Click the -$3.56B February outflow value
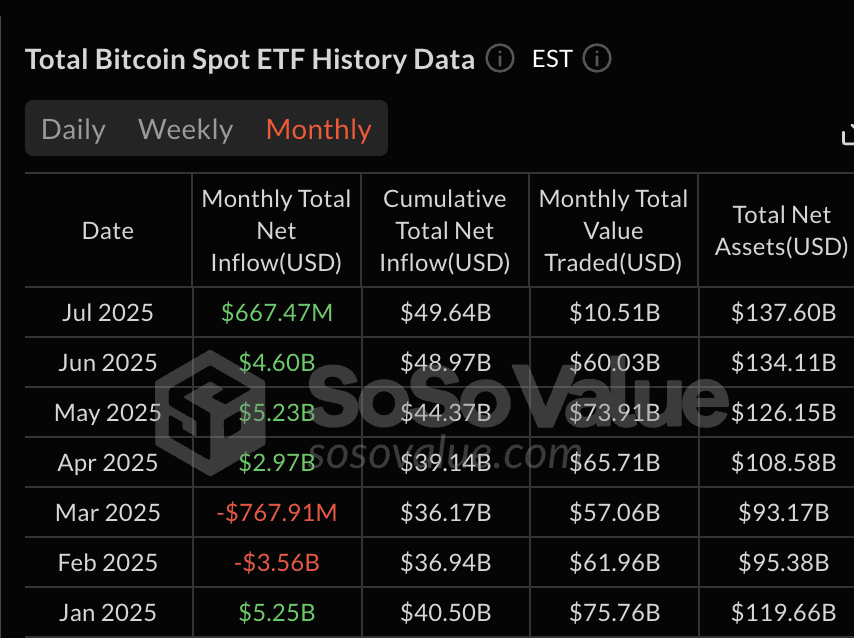Image resolution: width=854 pixels, height=638 pixels. click(277, 563)
